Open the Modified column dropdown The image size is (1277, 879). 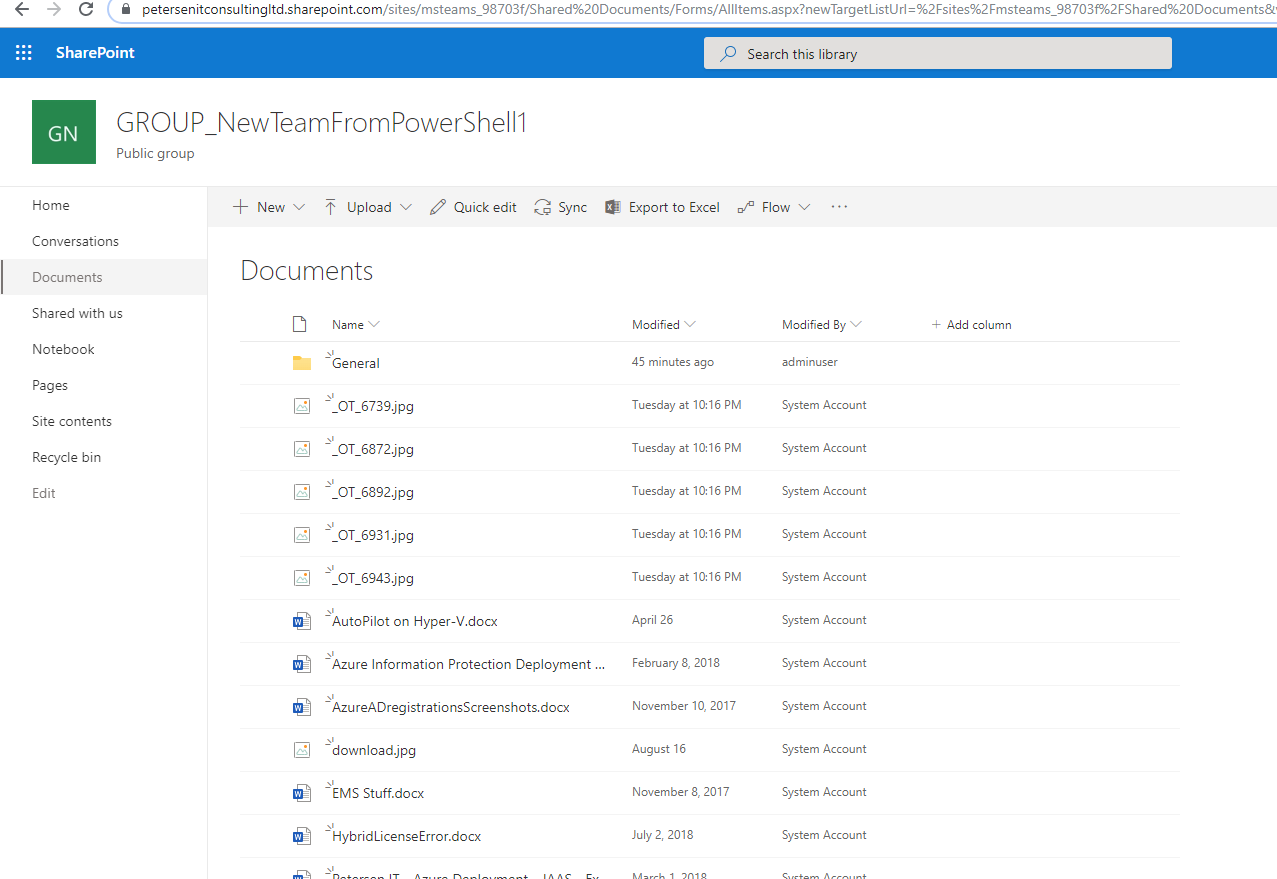click(x=690, y=324)
